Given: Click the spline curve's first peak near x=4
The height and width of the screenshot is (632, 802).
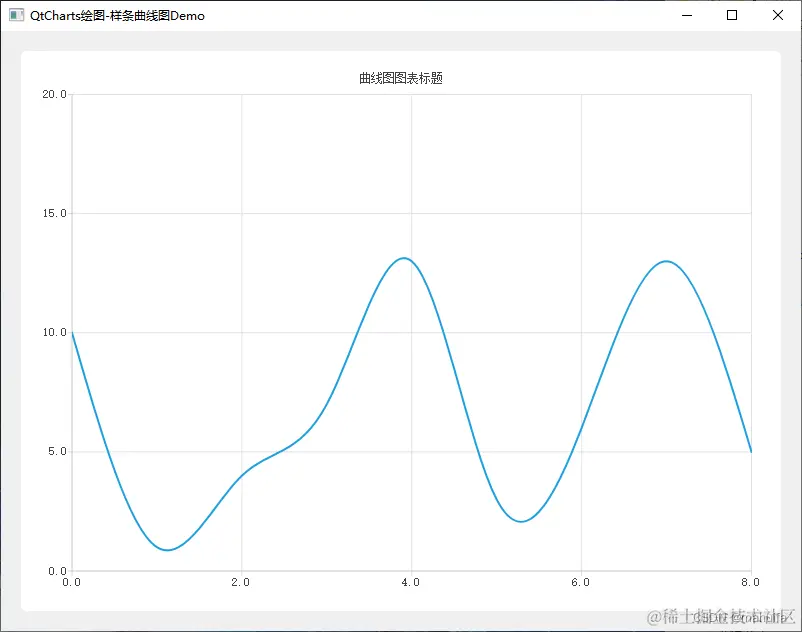Looking at the screenshot, I should [x=404, y=258].
